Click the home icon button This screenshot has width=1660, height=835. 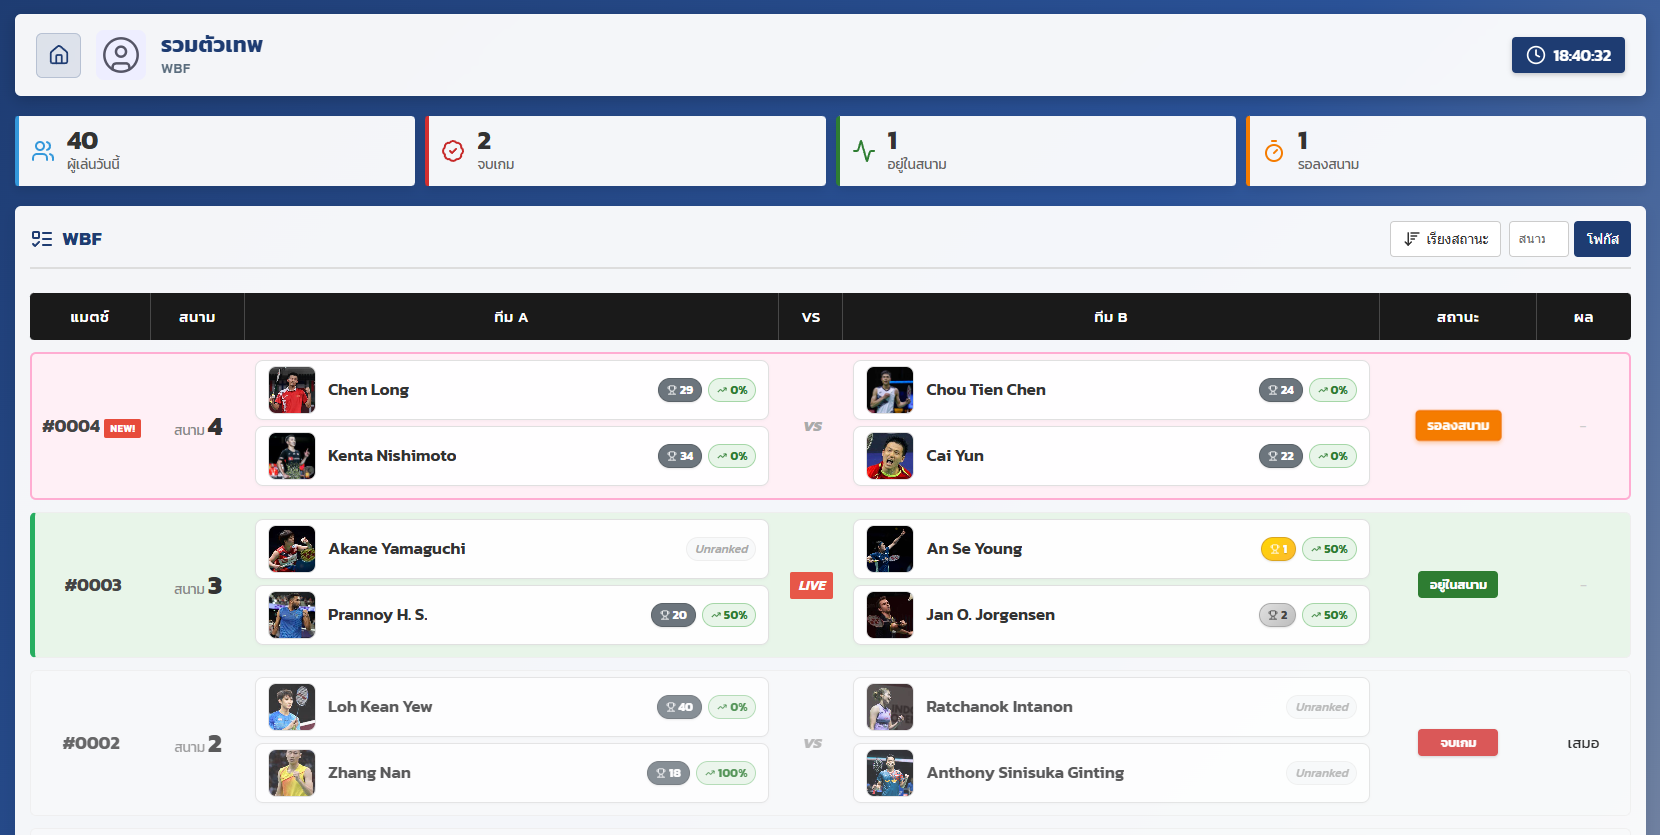58,55
